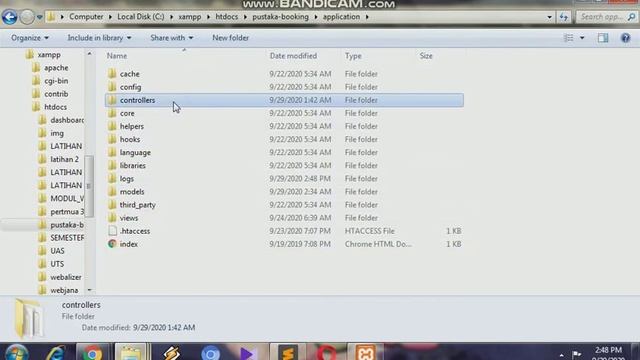Open Google Chrome from taskbar

(92, 353)
